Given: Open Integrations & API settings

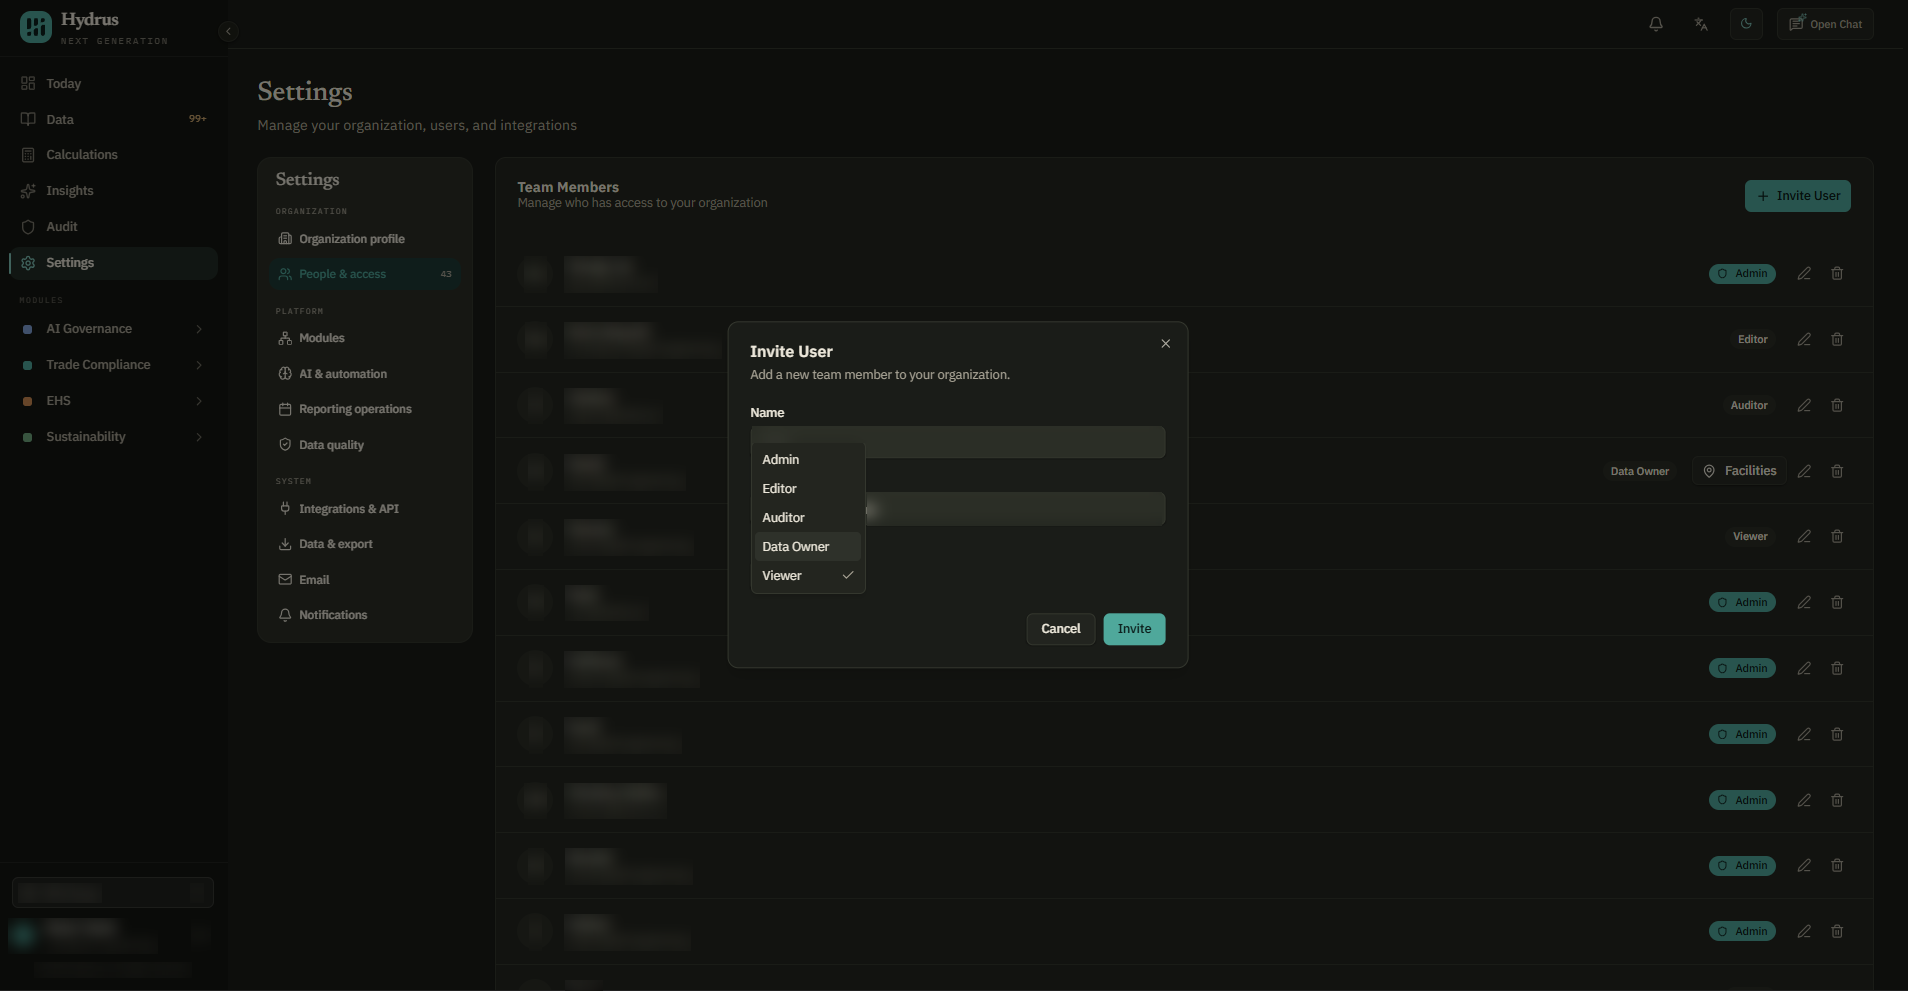Looking at the screenshot, I should [365, 509].
